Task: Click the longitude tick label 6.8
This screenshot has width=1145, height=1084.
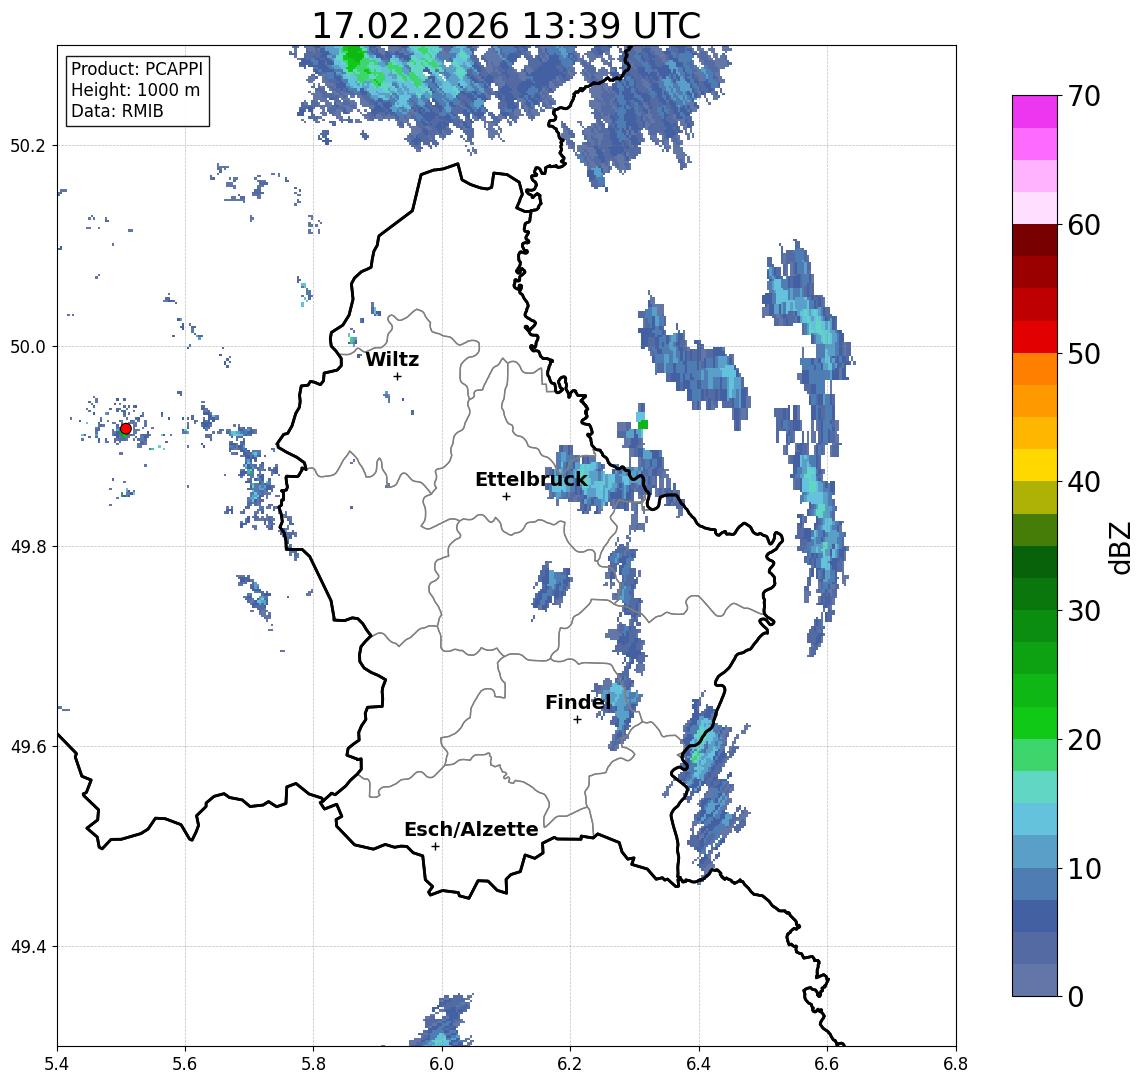Action: pyautogui.click(x=956, y=1064)
